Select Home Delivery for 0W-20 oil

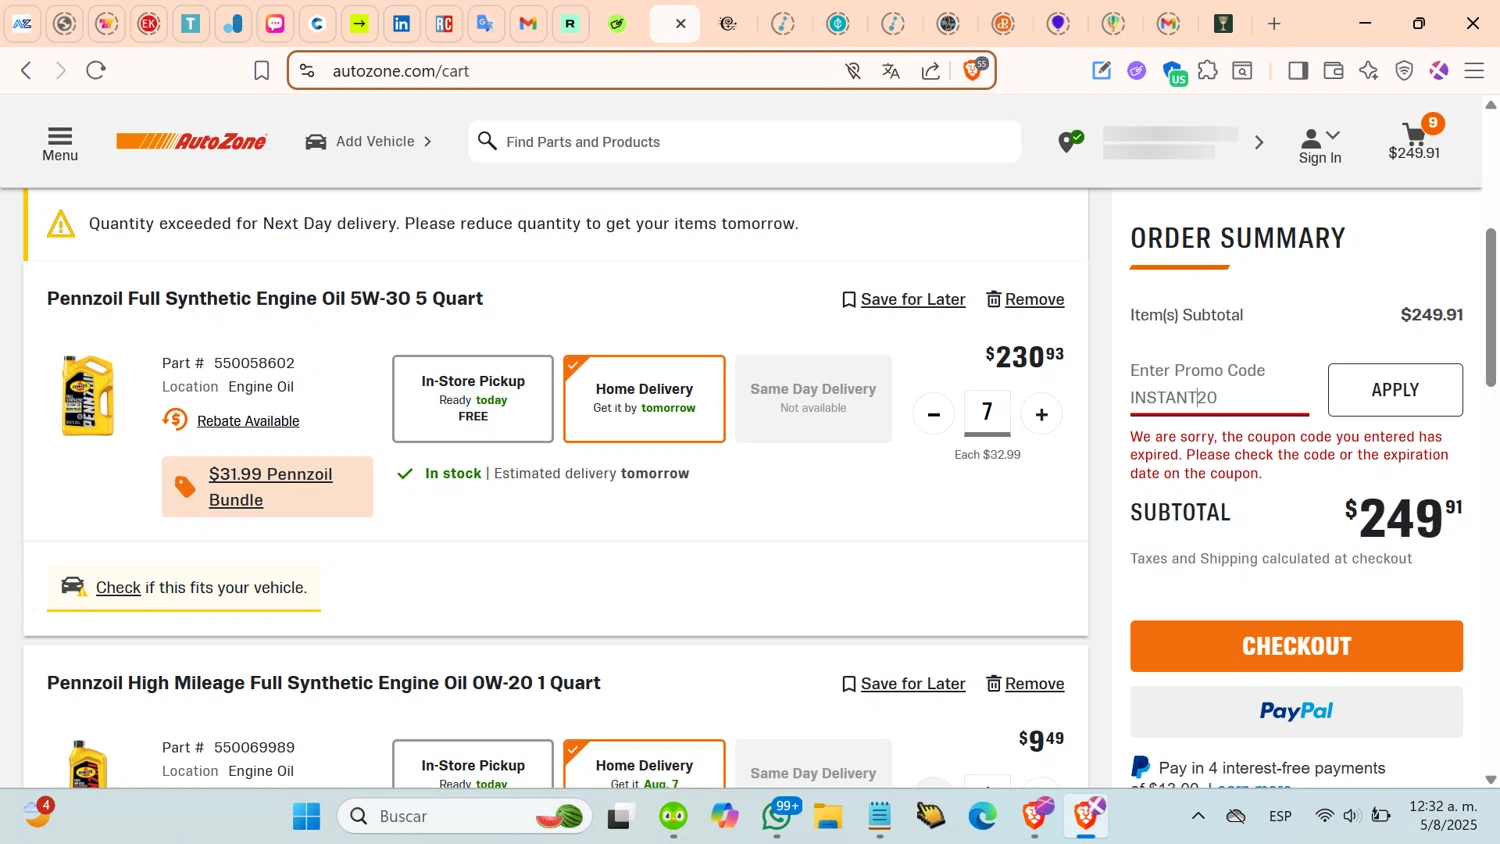(644, 765)
